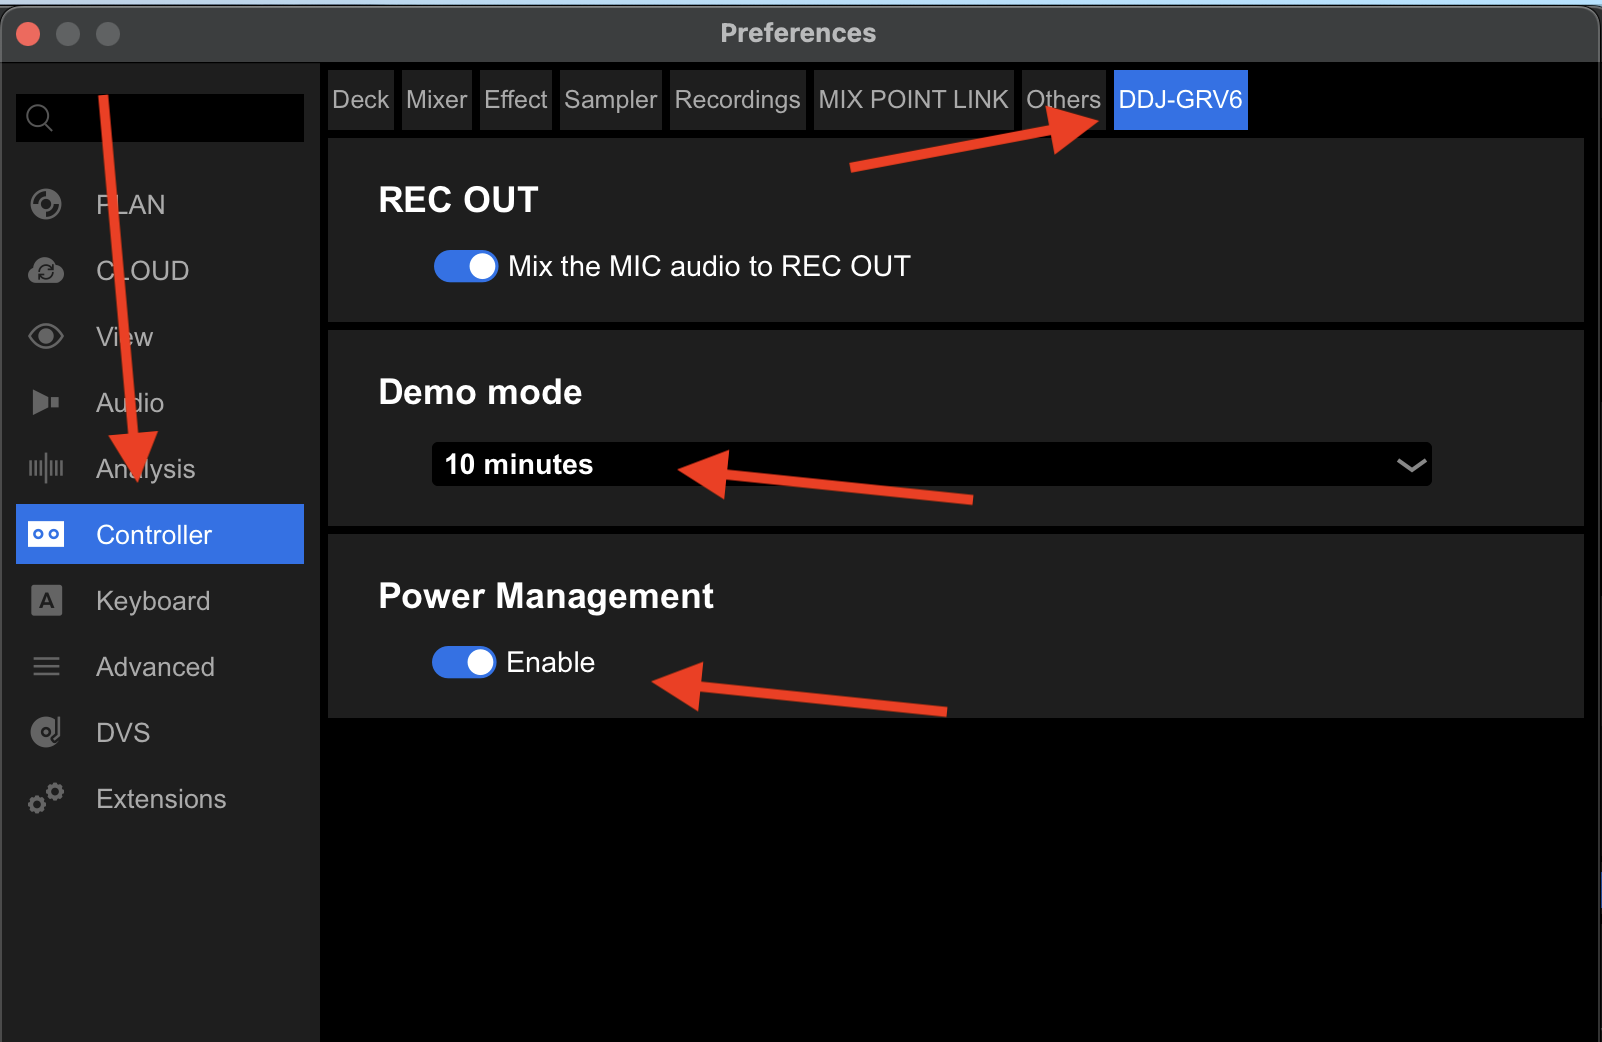Click the Analysis waveform icon

[46, 468]
